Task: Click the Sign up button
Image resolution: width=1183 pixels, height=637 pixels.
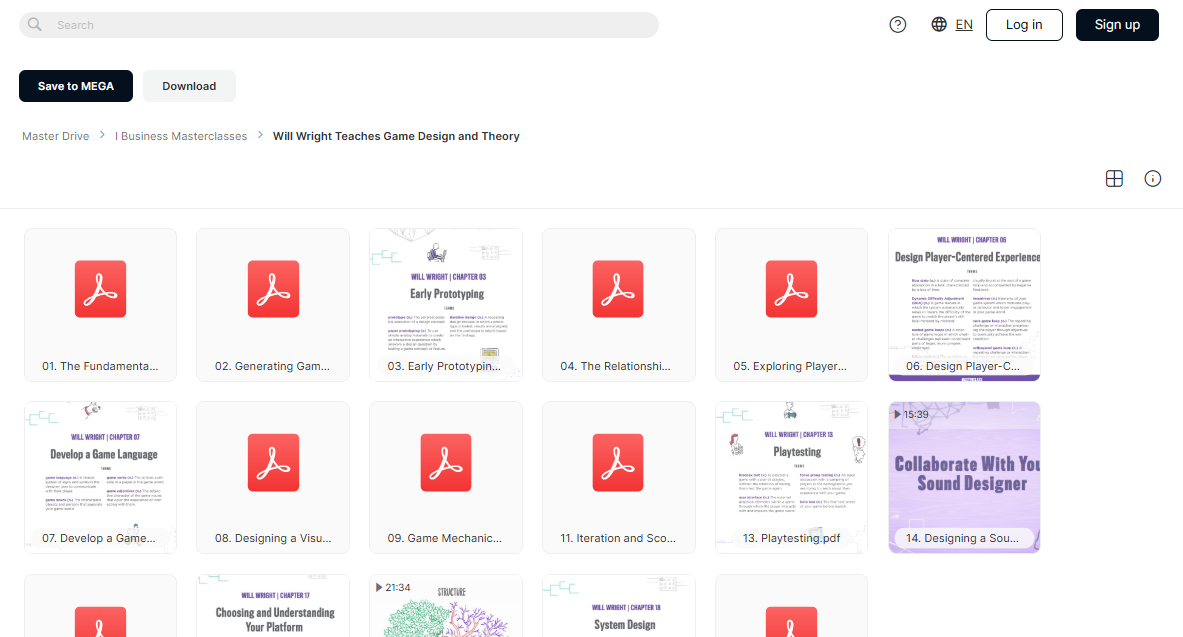Action: 1117,25
